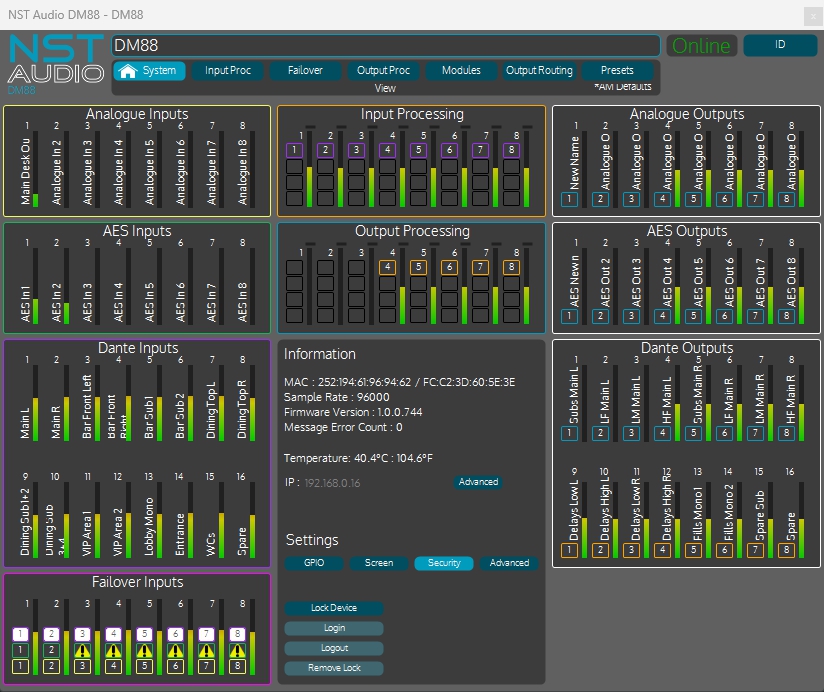
Task: Click the Entrance Dante input channel
Action: tap(180, 534)
